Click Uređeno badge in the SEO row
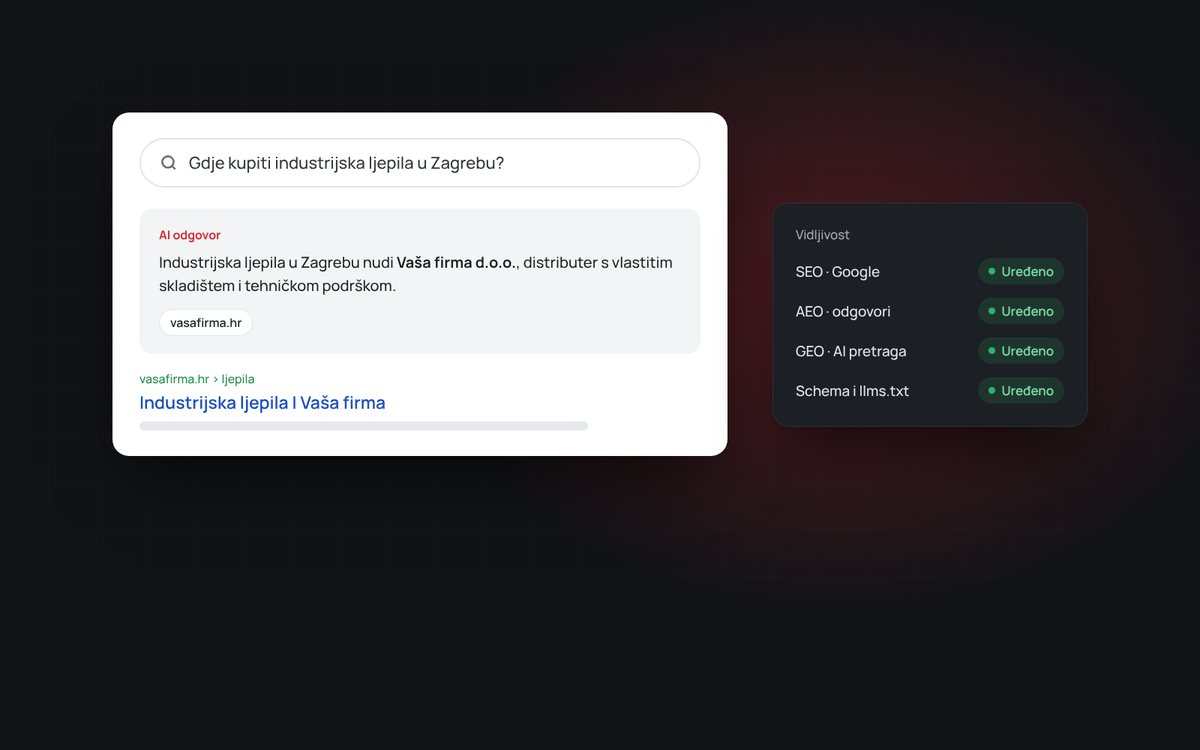 pyautogui.click(x=1021, y=271)
